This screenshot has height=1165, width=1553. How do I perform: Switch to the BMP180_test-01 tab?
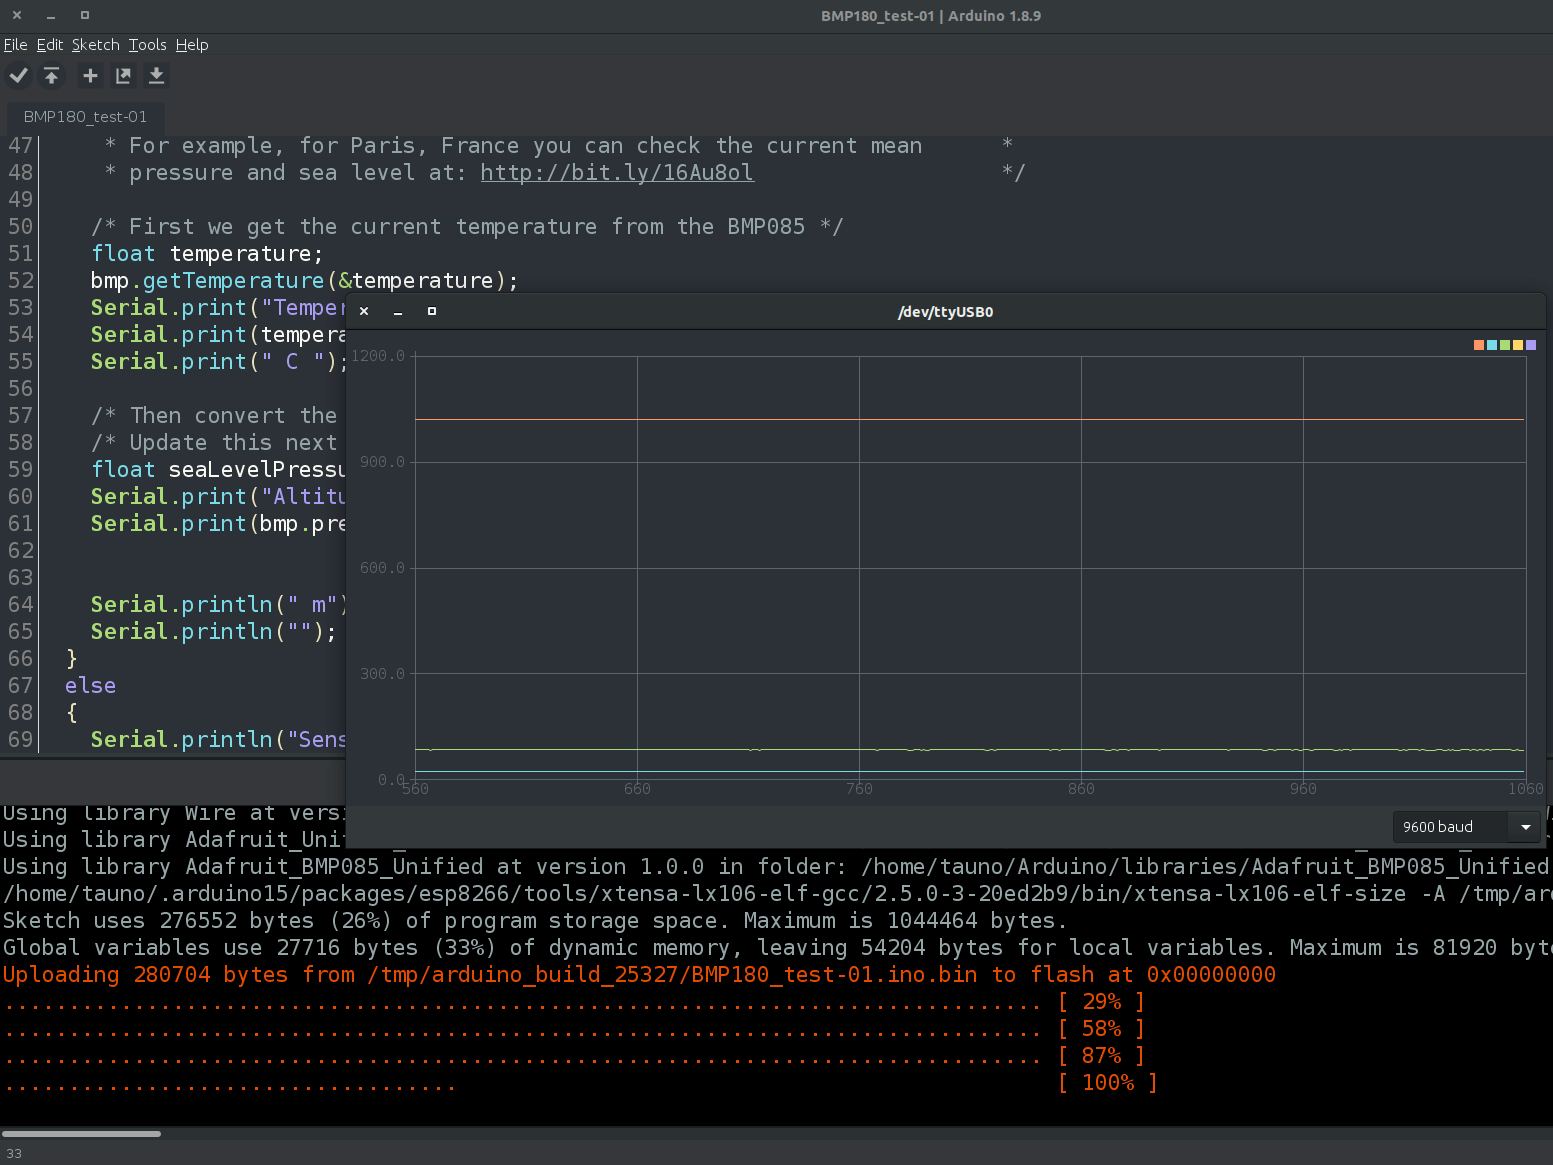click(x=85, y=117)
